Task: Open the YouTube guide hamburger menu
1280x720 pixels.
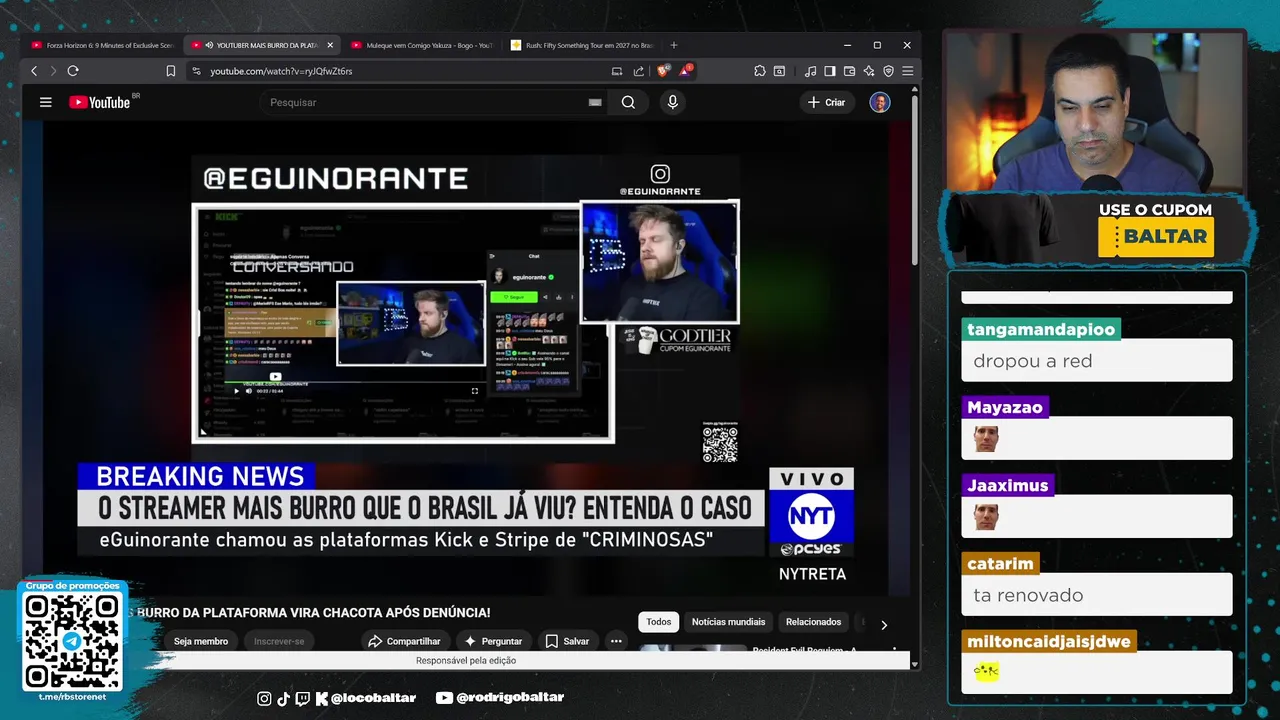Action: [45, 102]
